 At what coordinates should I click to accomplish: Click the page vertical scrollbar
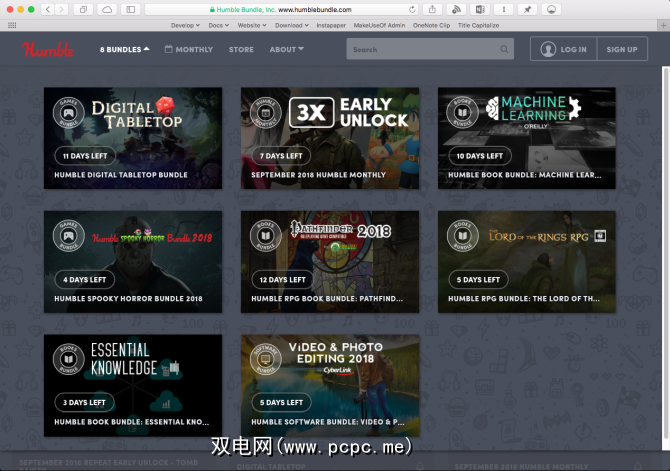click(x=665, y=252)
